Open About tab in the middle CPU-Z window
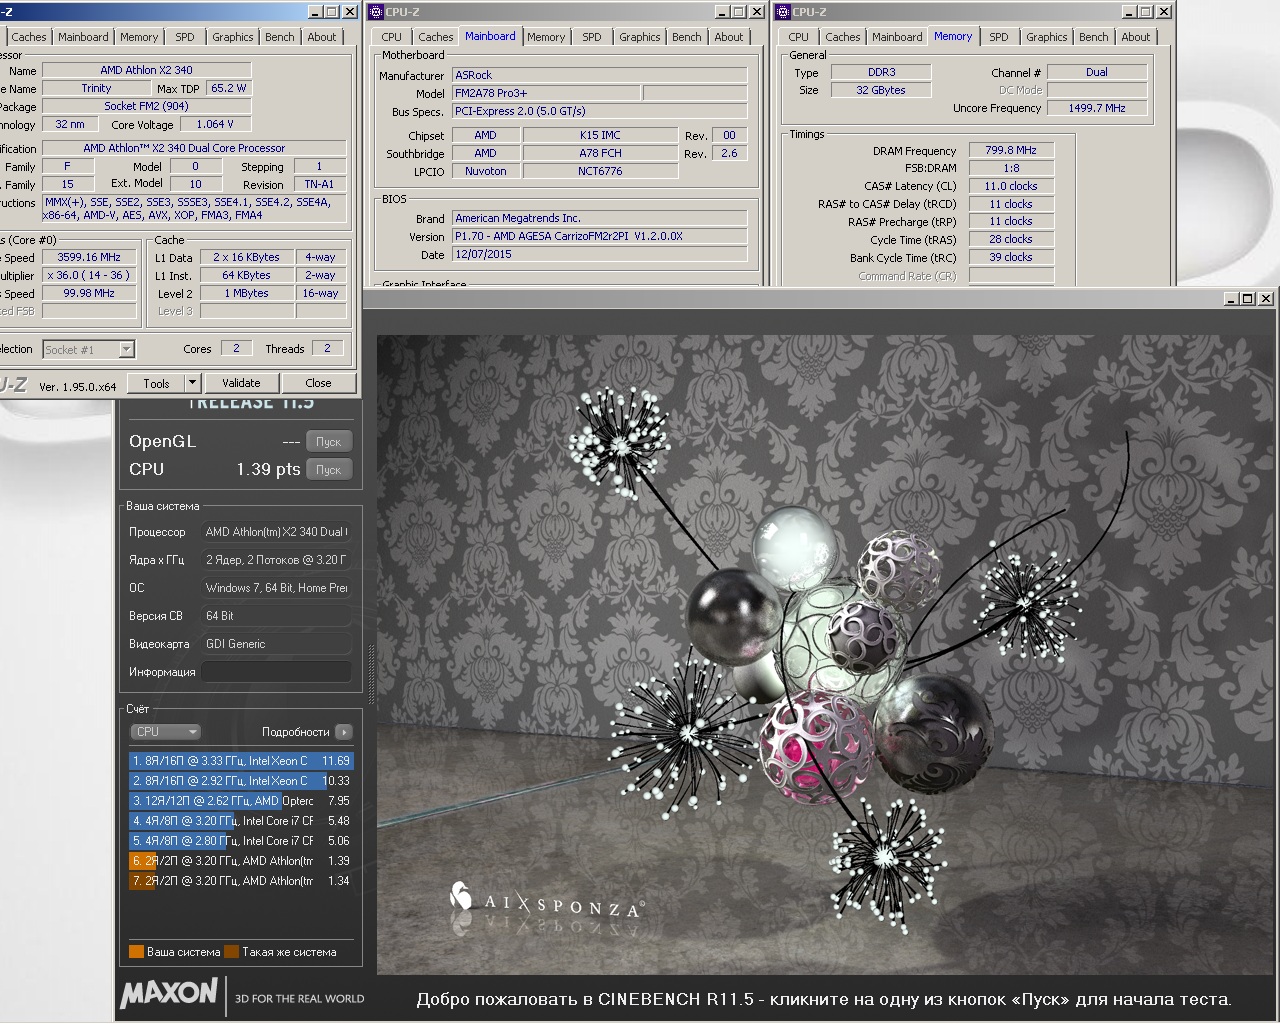 [x=729, y=37]
